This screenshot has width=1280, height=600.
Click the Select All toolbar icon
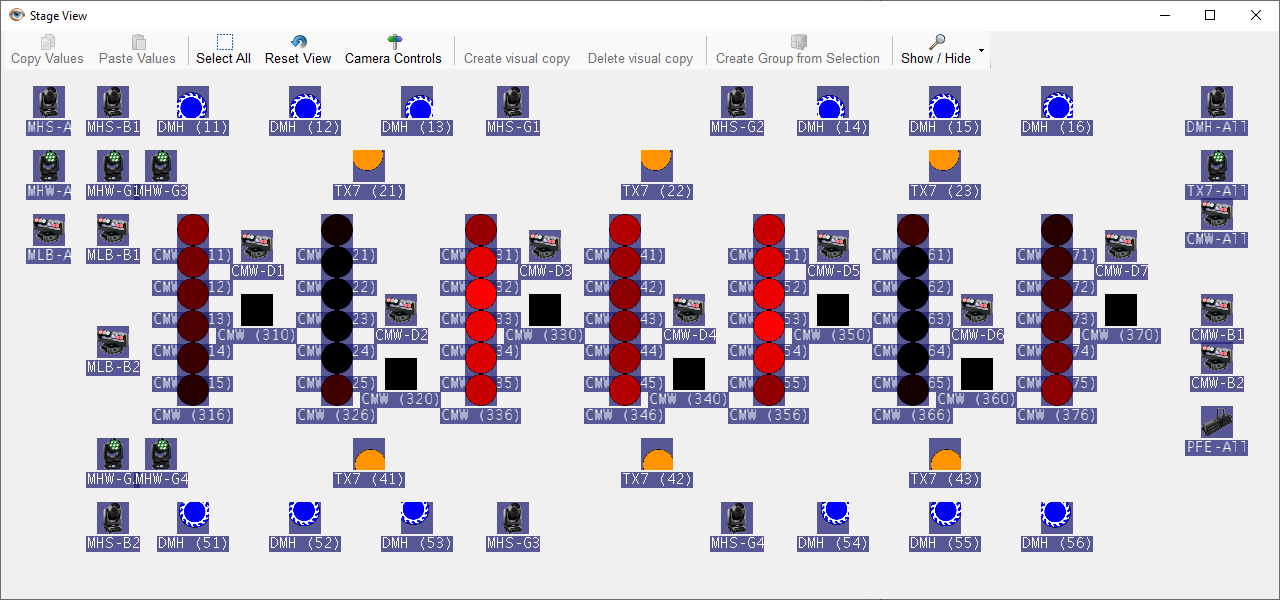point(224,42)
